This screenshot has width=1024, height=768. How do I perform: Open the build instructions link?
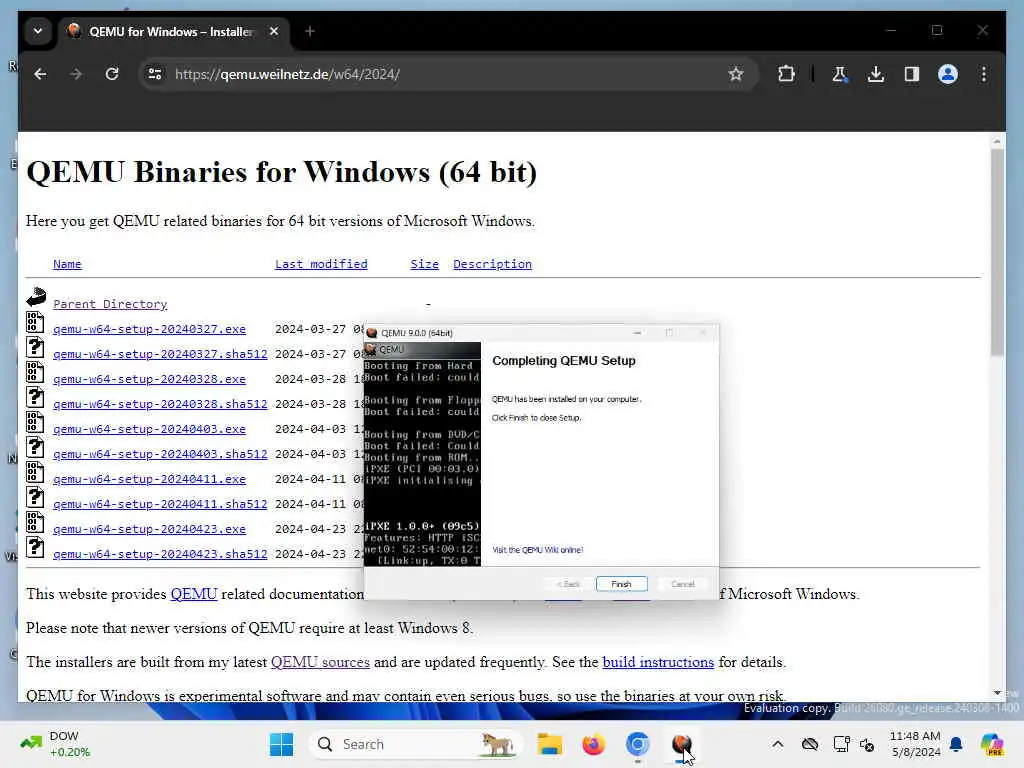(658, 662)
